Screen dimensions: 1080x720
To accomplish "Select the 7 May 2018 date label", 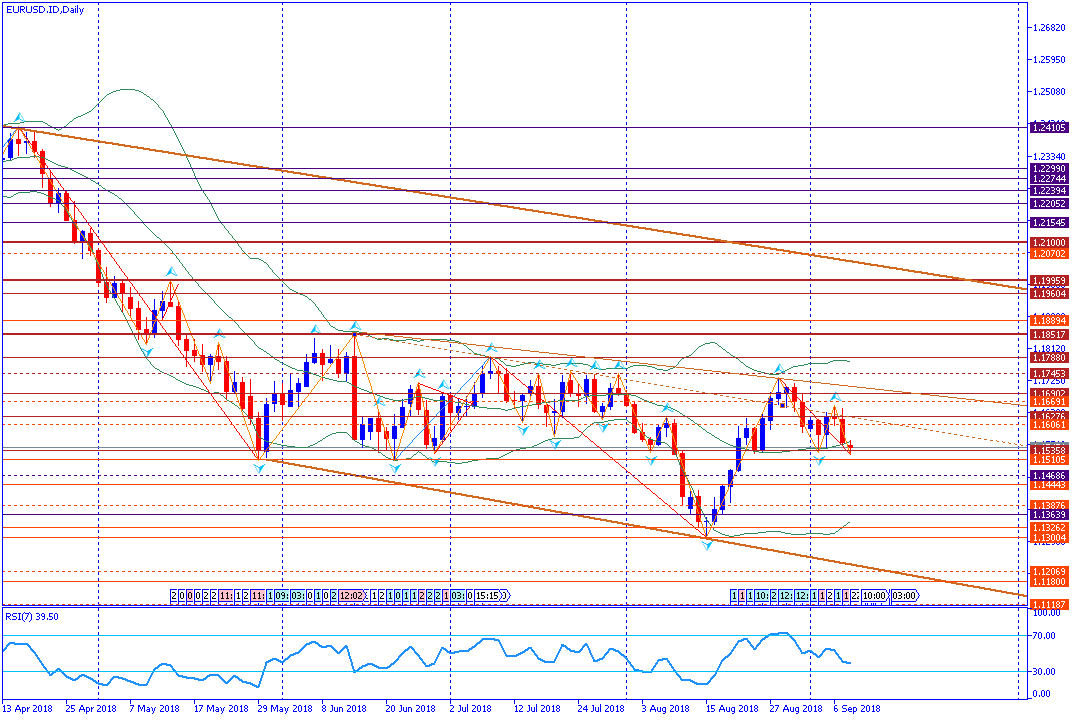I will click(154, 709).
